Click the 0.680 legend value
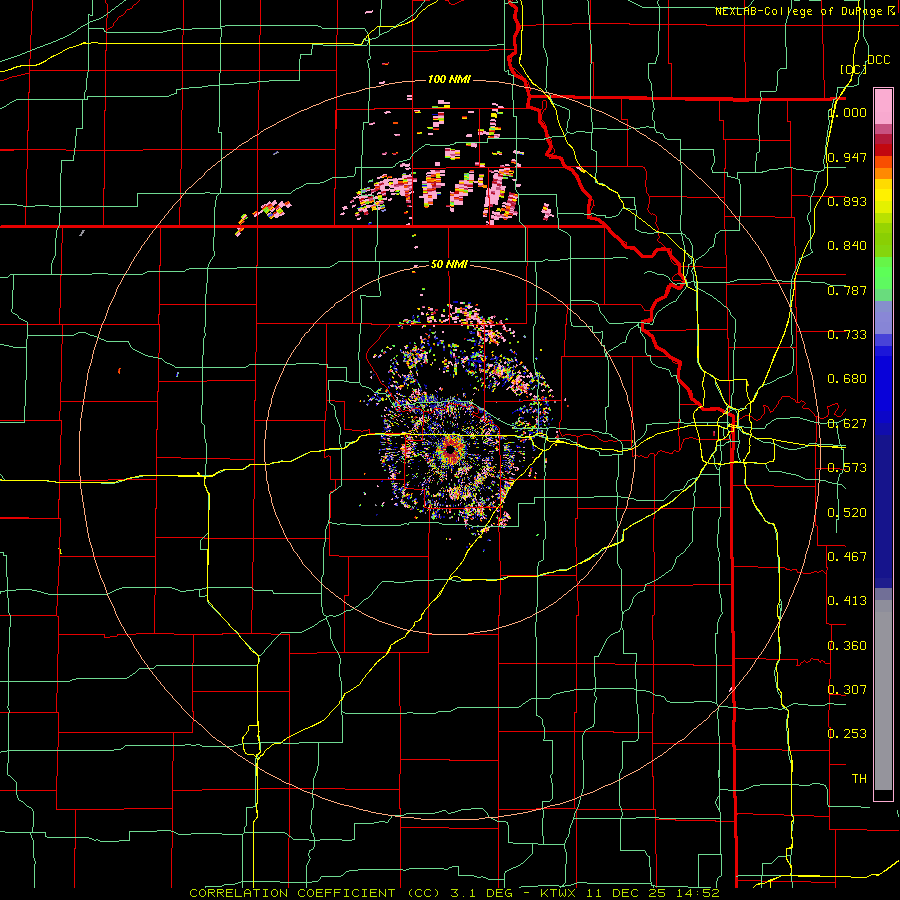900x900 pixels. point(847,379)
